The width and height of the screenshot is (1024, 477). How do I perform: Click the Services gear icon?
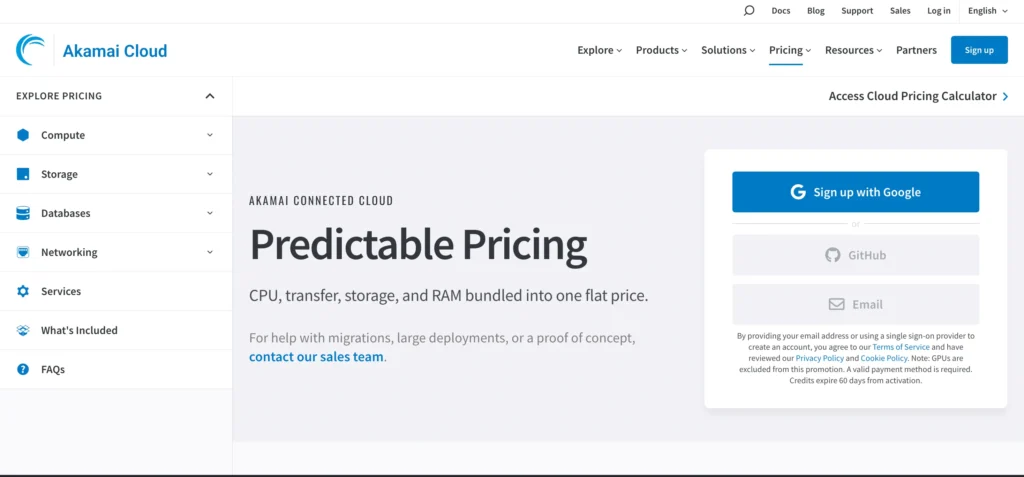tap(23, 291)
